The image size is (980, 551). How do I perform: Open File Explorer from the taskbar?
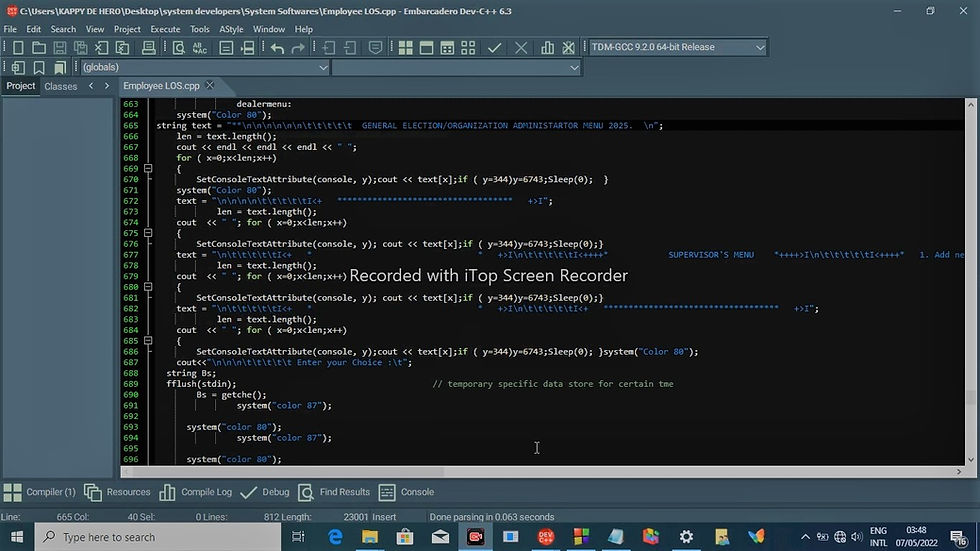point(370,537)
